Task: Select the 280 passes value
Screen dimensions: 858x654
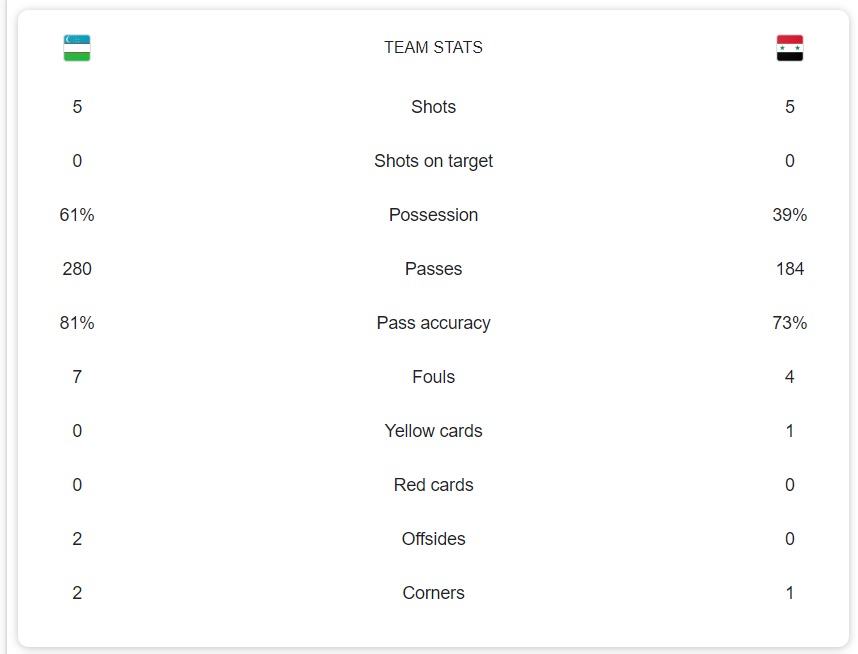Action: click(x=77, y=269)
